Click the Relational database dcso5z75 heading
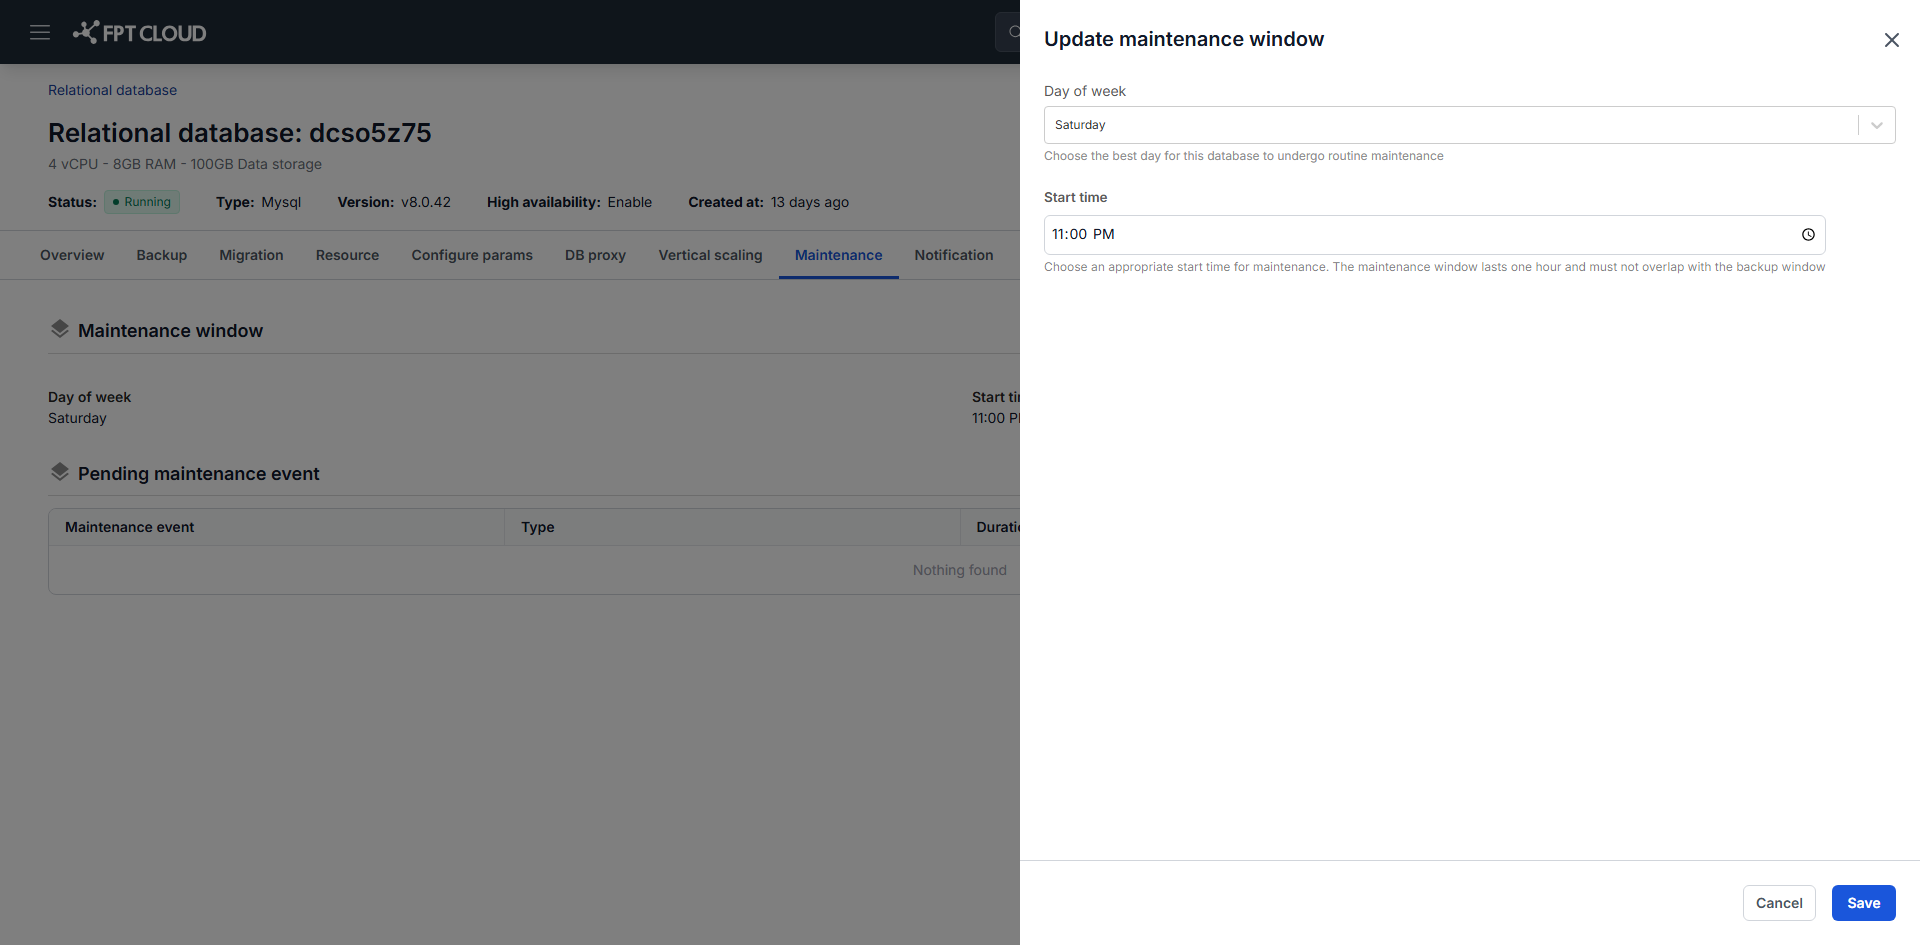1920x945 pixels. 240,133
